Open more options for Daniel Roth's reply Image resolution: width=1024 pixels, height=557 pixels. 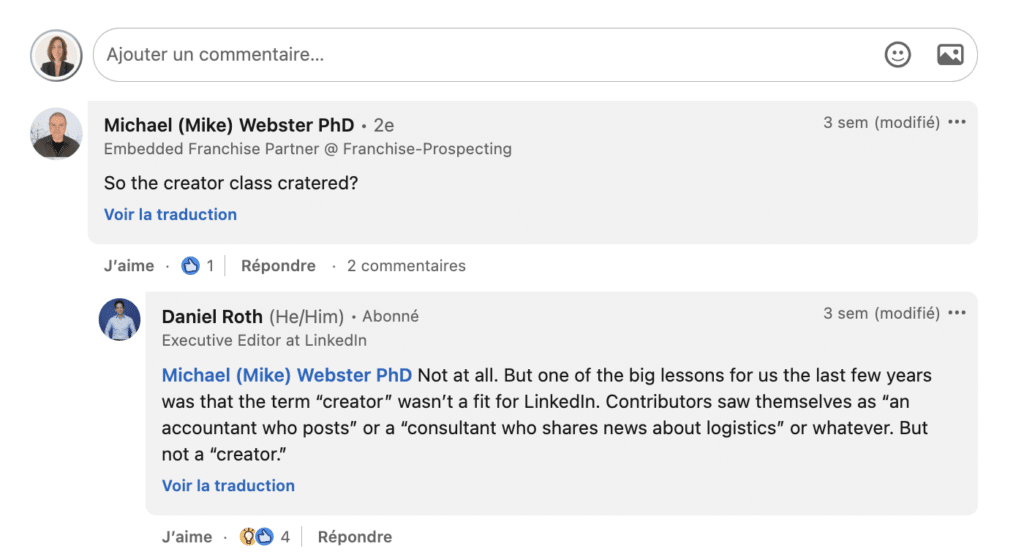pos(957,314)
